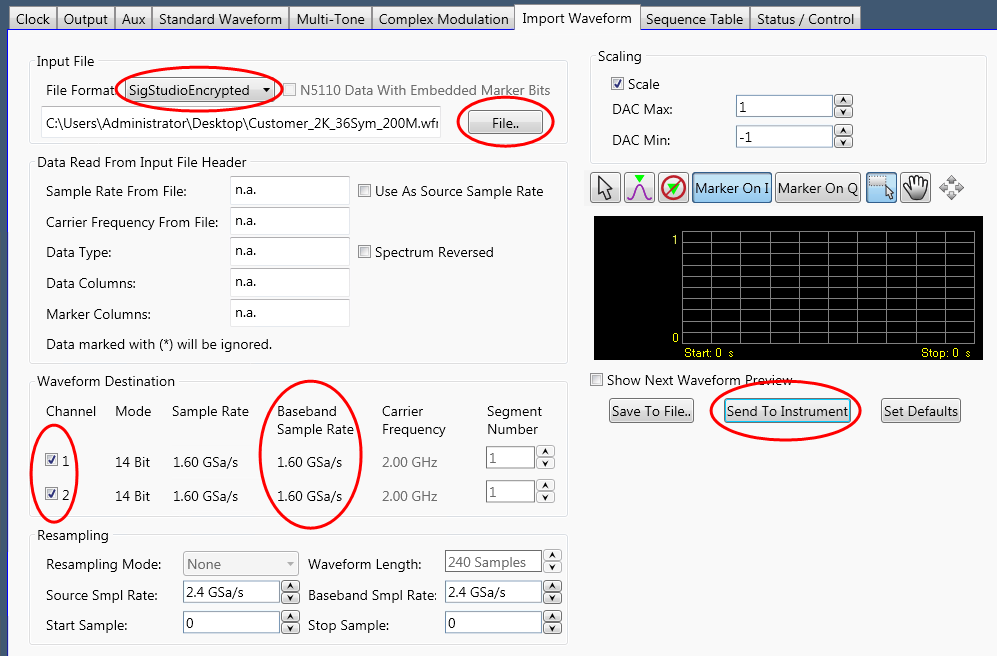Click the Send To Instrument button

tap(787, 411)
